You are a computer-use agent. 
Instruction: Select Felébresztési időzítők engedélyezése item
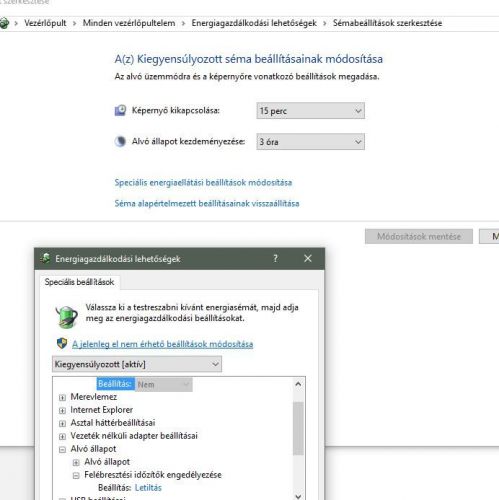153,475
